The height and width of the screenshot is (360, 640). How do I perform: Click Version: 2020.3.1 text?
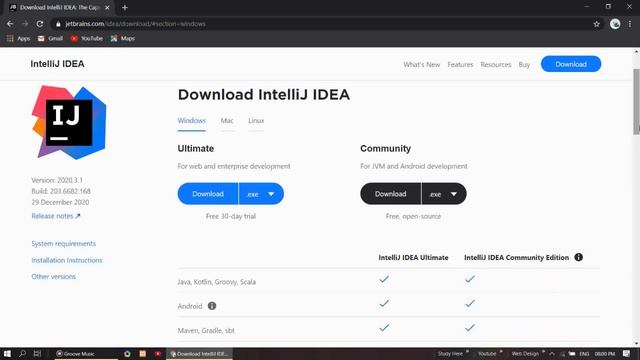(x=57, y=180)
